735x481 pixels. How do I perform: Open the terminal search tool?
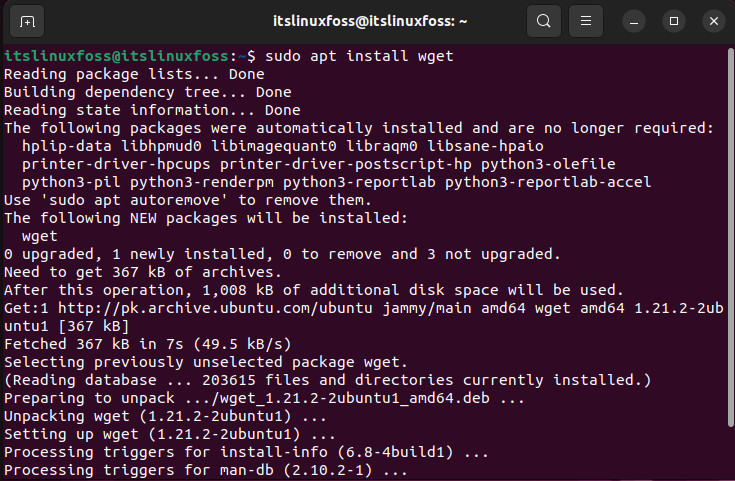pyautogui.click(x=544, y=22)
